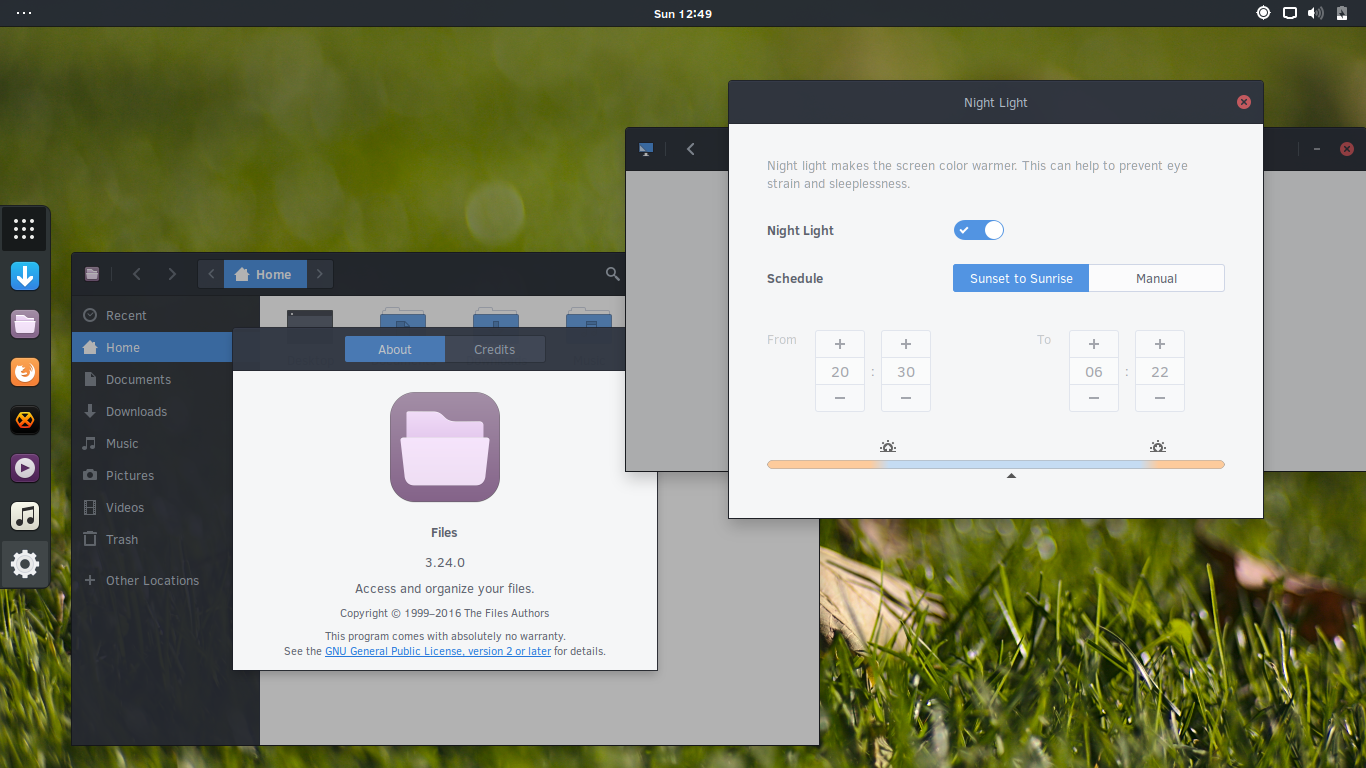Increase To minutes value
The height and width of the screenshot is (768, 1366).
(1160, 344)
